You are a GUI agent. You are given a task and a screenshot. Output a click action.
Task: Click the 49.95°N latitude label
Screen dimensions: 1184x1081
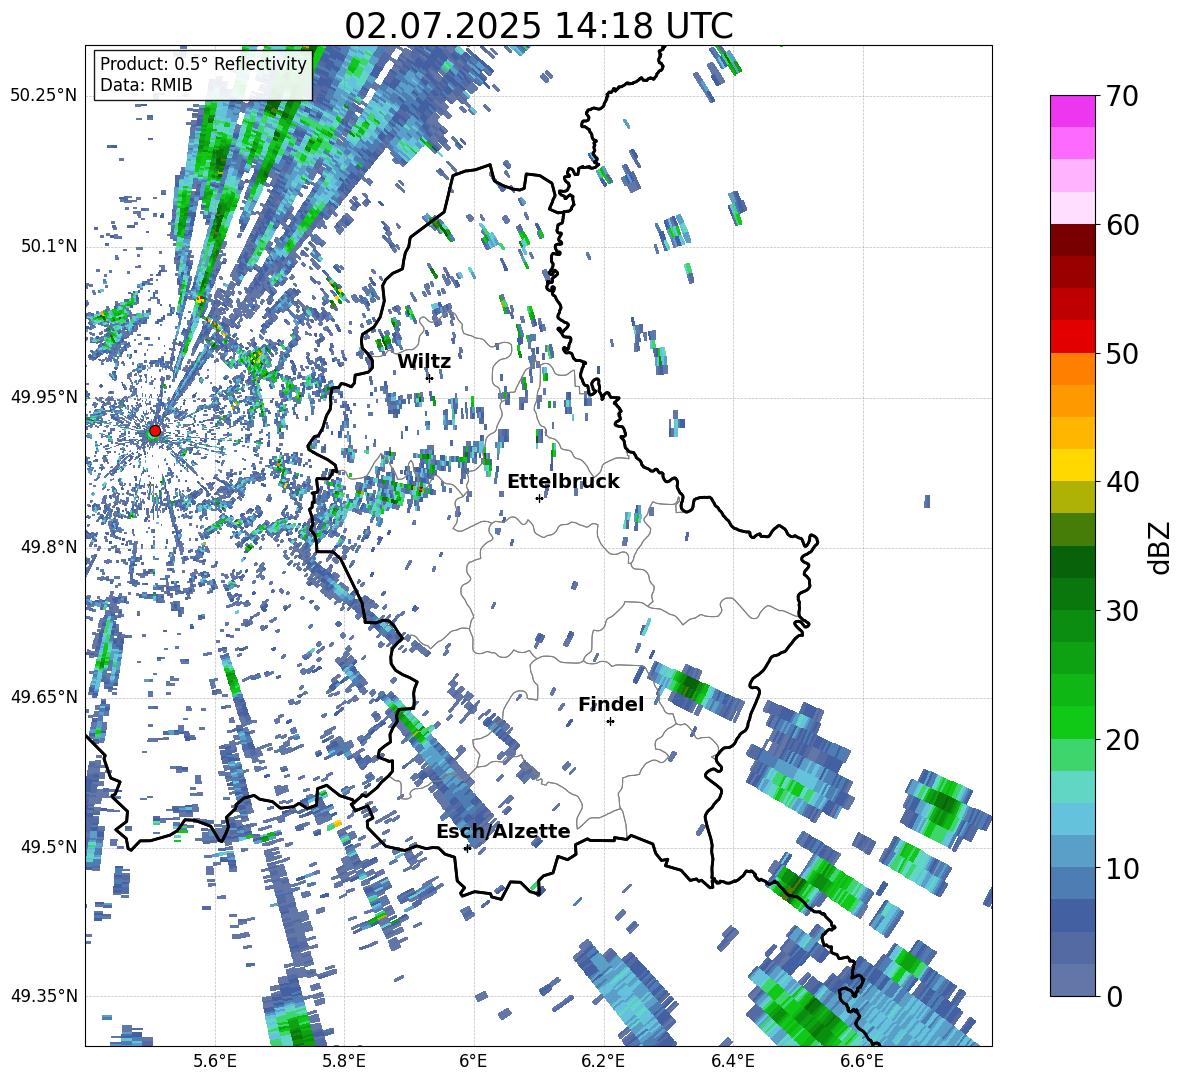pos(44,396)
